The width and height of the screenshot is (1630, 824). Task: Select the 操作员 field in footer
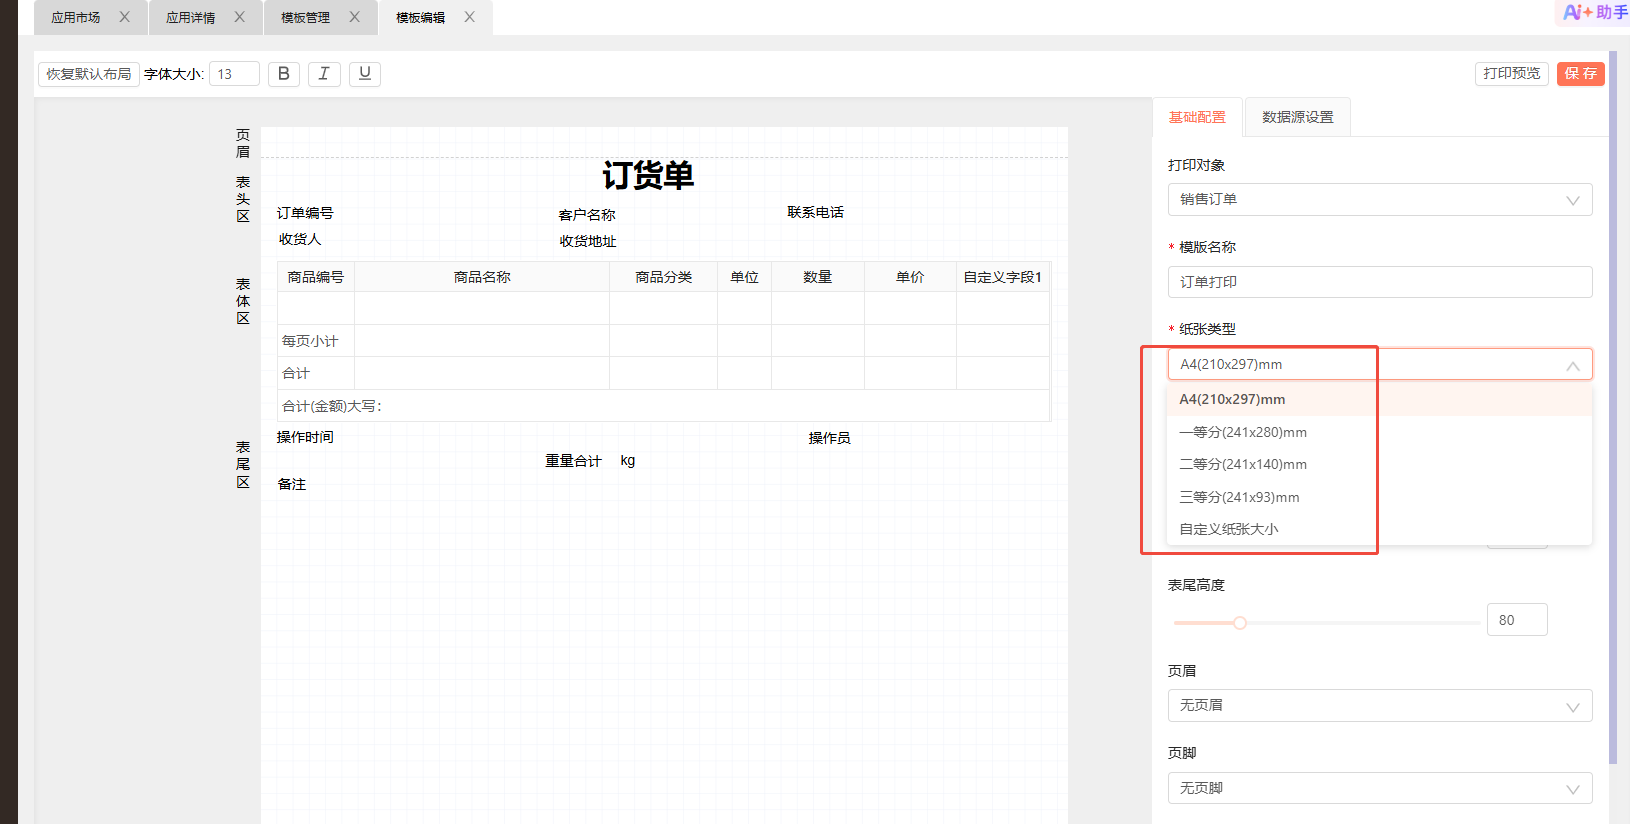click(x=830, y=438)
